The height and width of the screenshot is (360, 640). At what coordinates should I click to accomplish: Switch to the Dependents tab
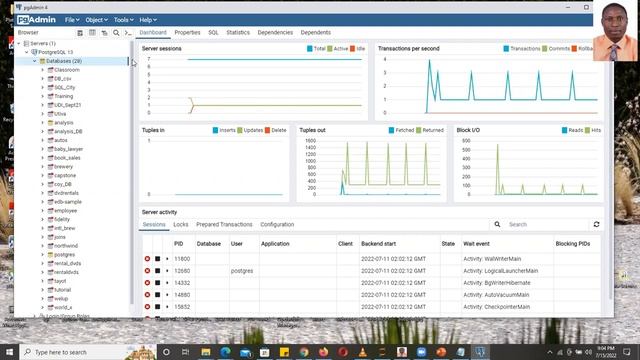coord(316,32)
